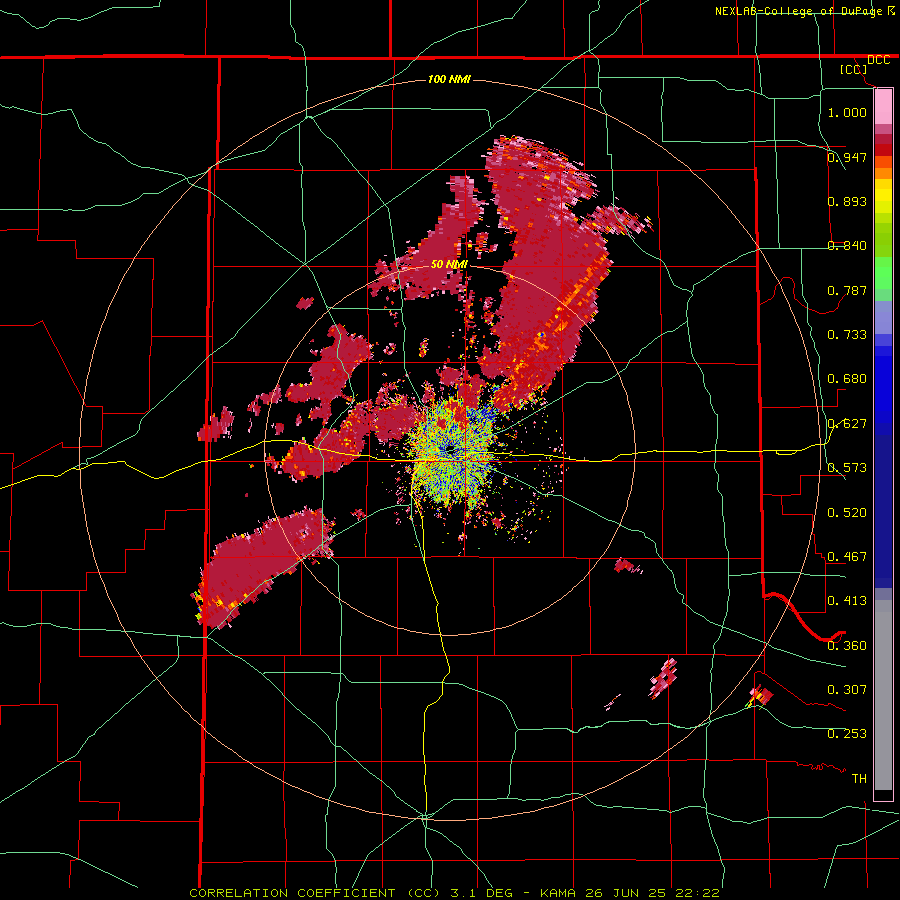Click the gray lower color bar segment

pos(883,695)
